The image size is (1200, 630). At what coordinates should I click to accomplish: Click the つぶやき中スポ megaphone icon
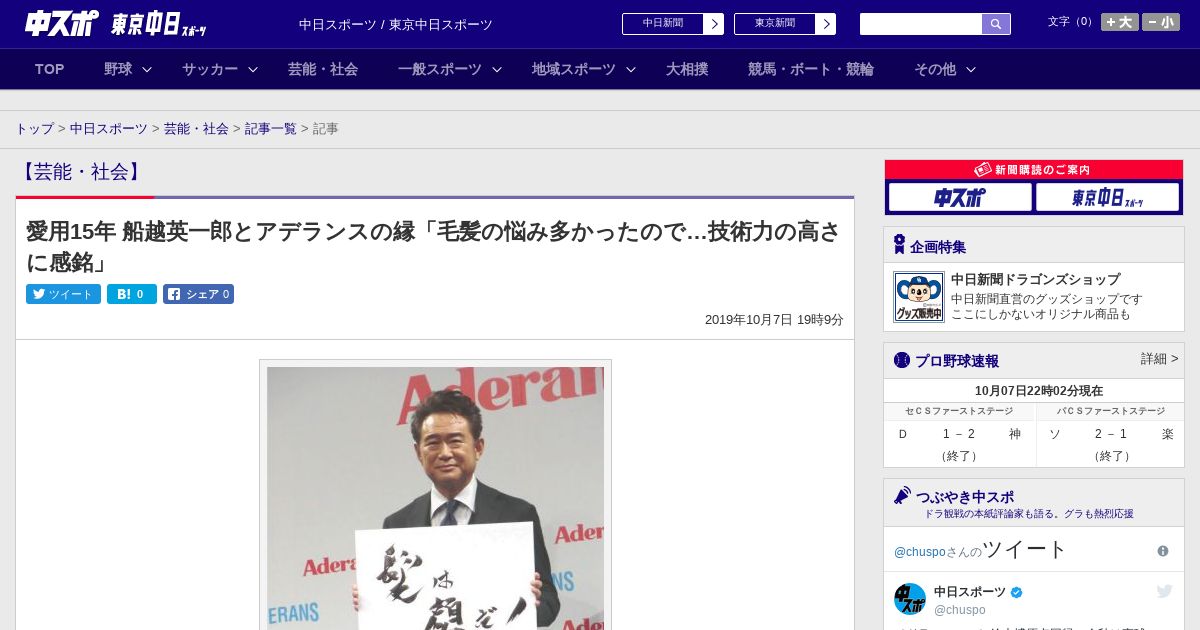(x=902, y=495)
